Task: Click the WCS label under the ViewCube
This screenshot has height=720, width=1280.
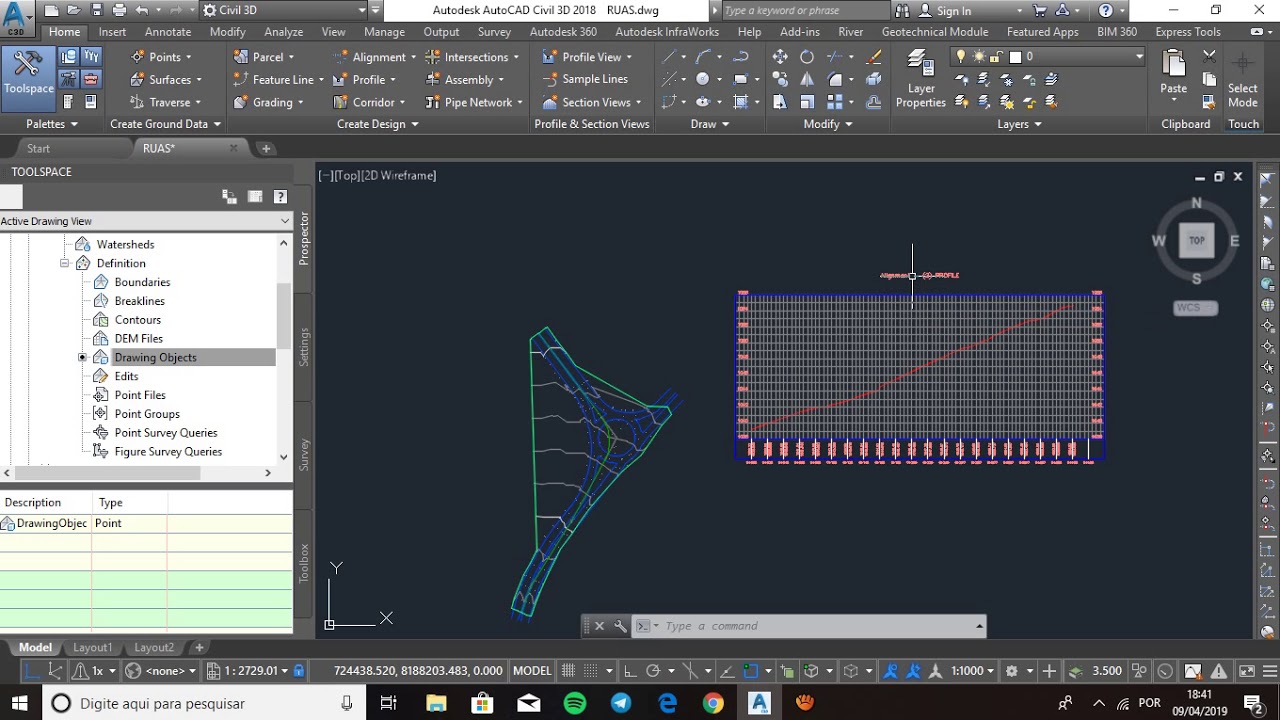Action: click(x=1195, y=307)
